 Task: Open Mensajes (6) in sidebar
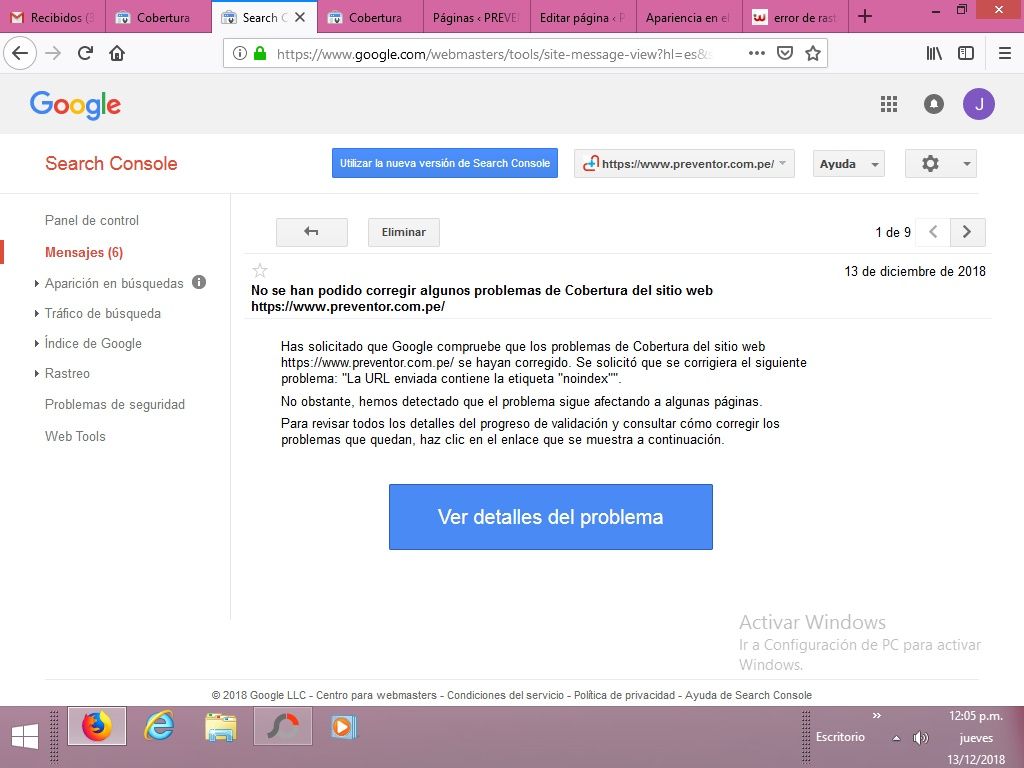(84, 252)
